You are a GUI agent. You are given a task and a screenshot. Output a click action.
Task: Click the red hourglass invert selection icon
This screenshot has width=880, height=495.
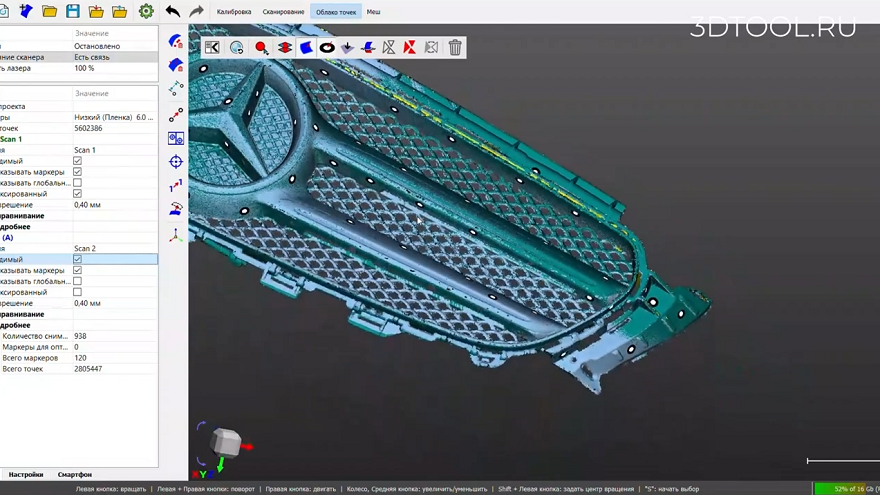pyautogui.click(x=410, y=48)
